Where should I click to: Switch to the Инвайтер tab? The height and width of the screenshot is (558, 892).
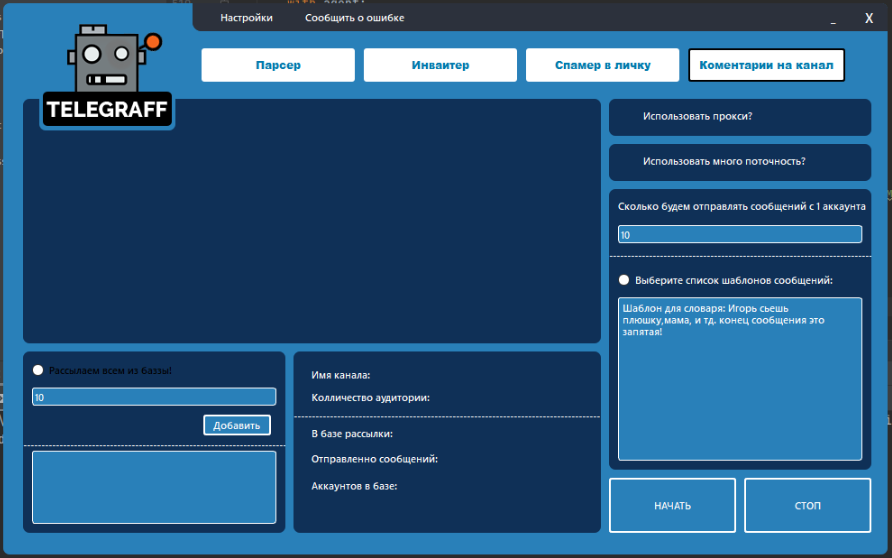point(440,65)
